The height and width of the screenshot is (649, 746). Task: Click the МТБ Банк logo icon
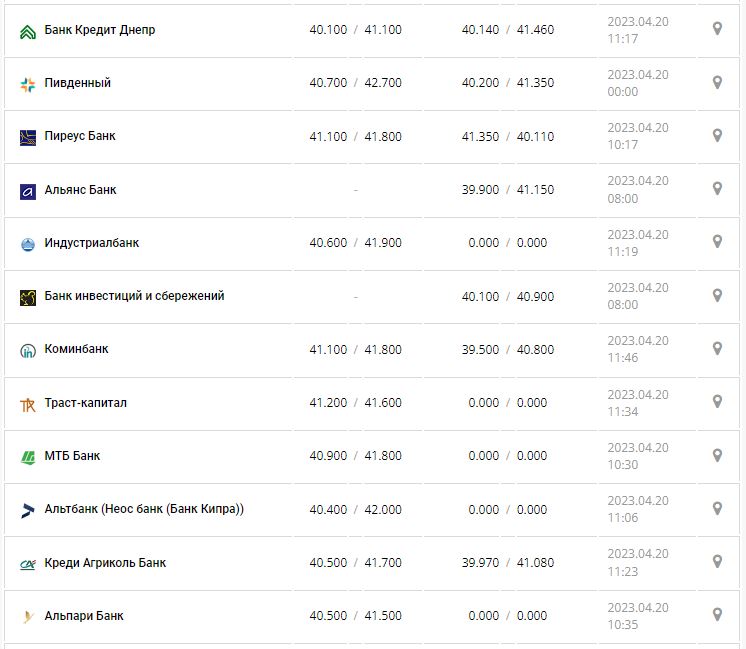28,457
